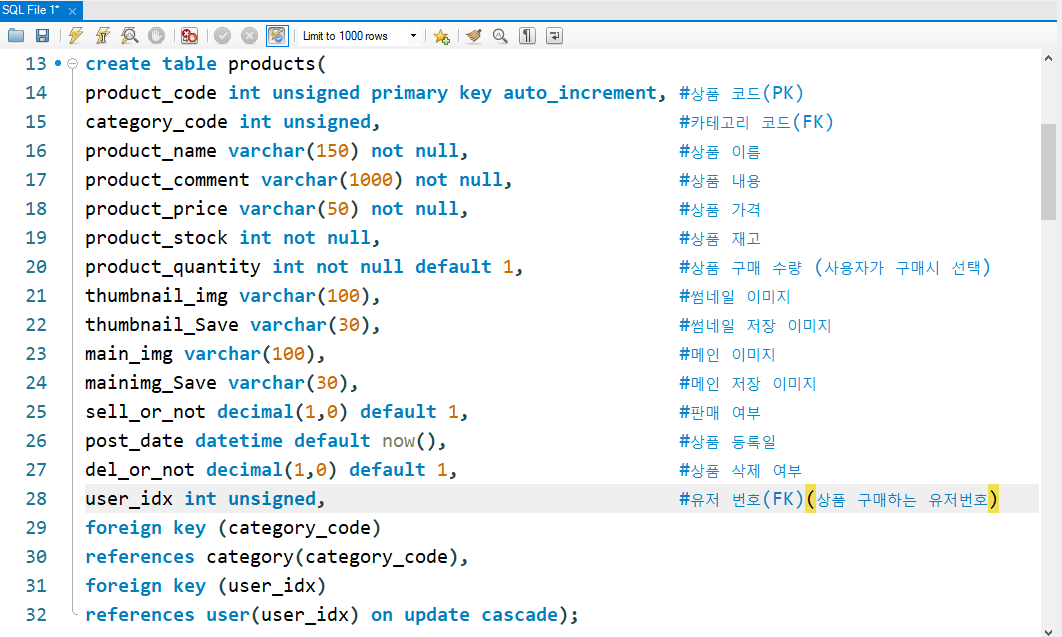This screenshot has width=1062, height=637.
Task: Click 'thumbnail_Save' column name
Action: pos(162,325)
